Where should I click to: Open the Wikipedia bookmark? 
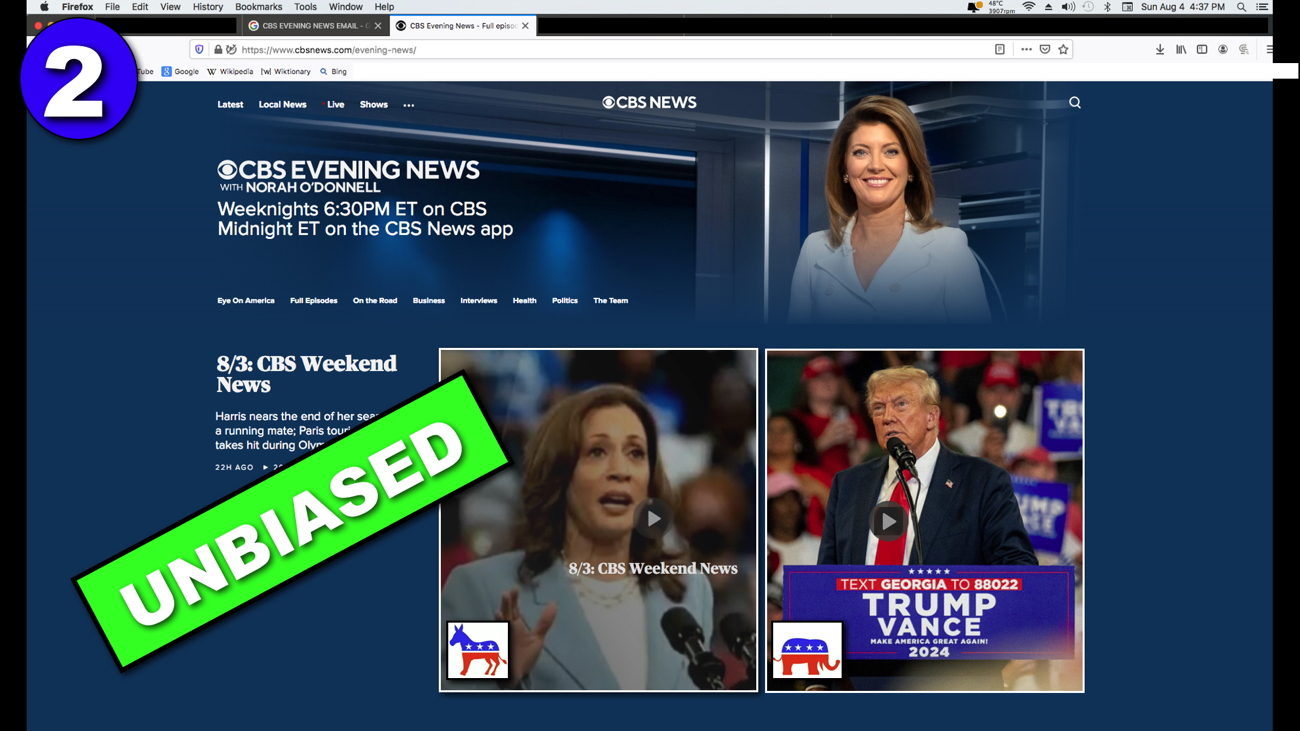click(230, 72)
